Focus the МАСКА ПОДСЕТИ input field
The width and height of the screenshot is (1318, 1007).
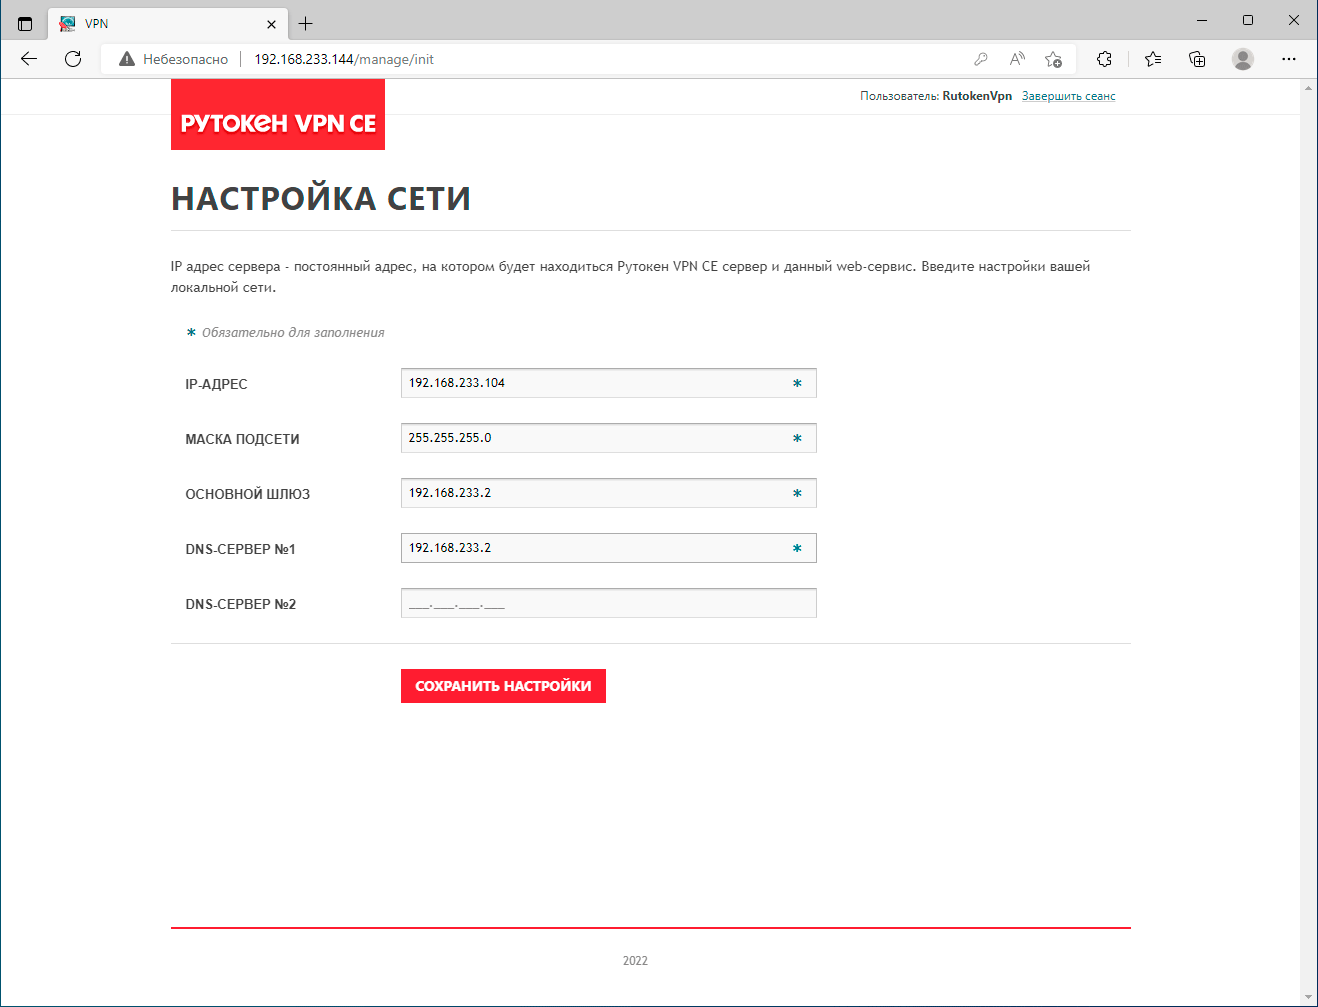609,438
